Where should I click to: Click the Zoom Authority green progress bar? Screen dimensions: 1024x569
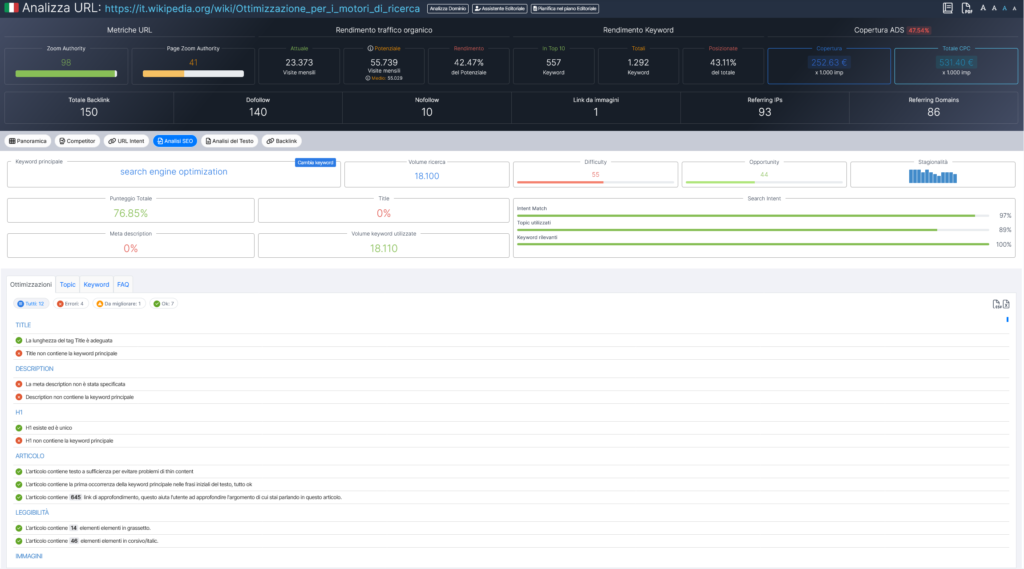click(x=66, y=74)
